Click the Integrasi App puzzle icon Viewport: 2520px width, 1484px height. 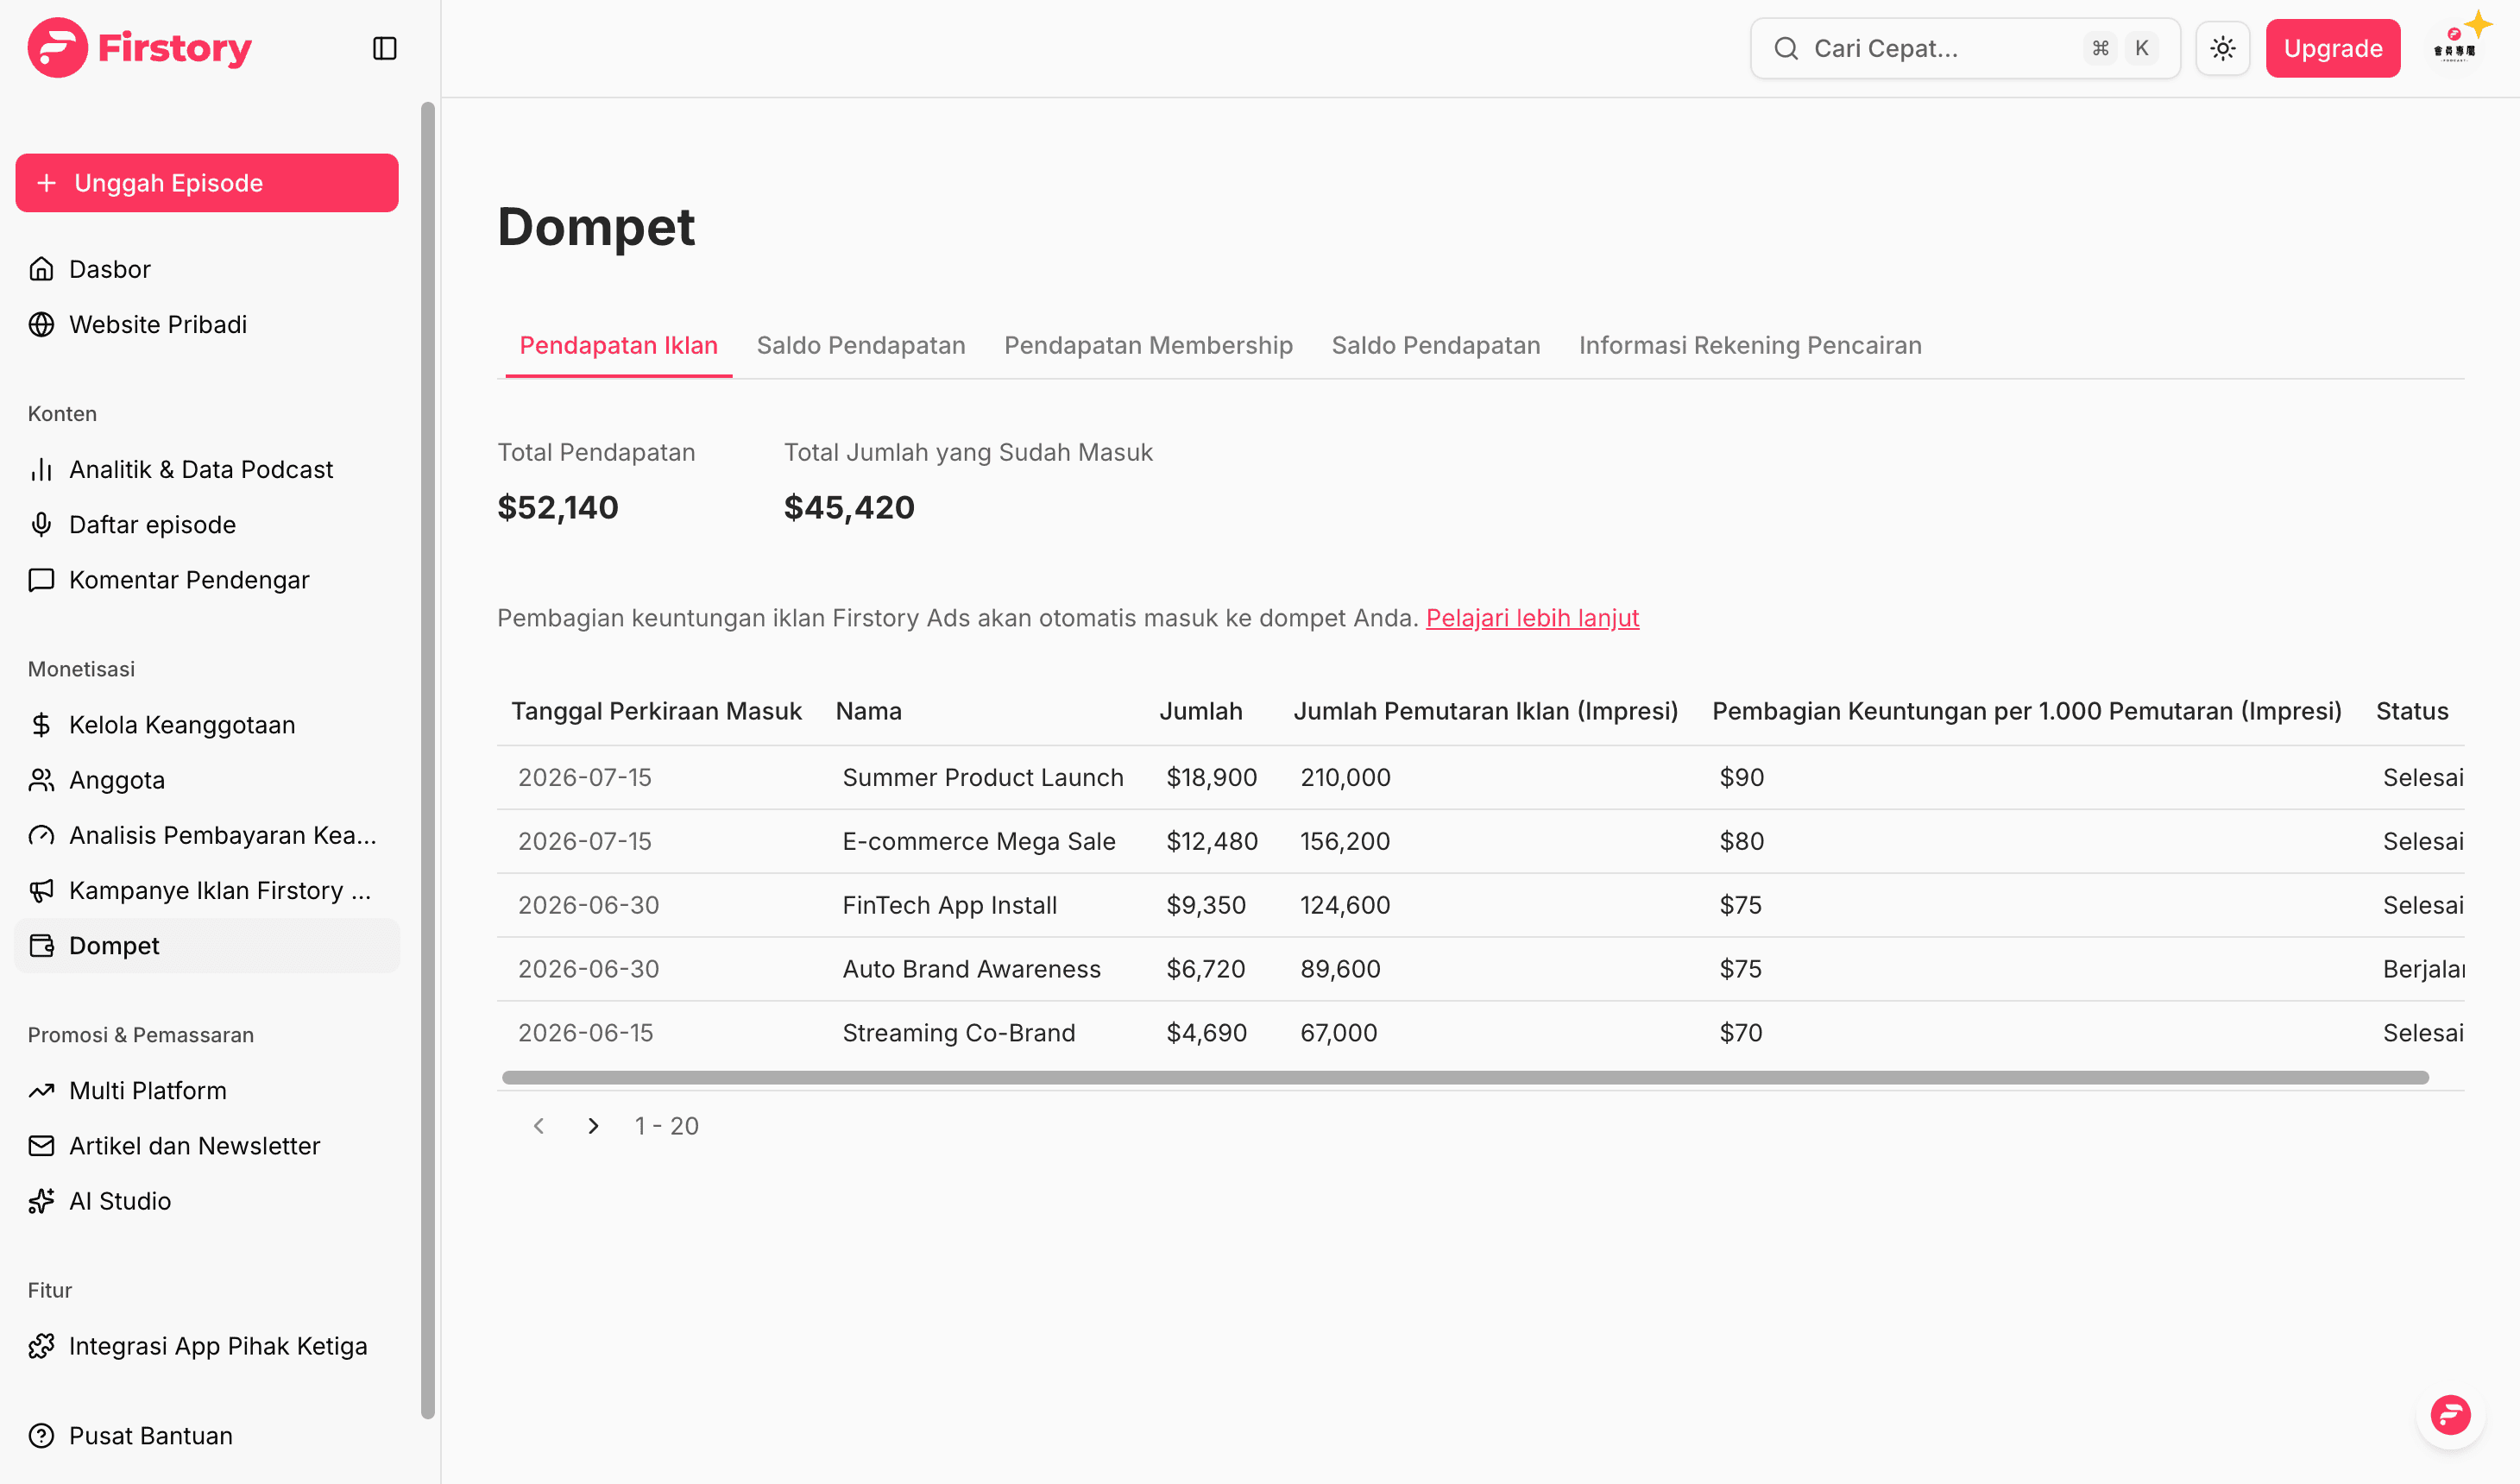pyautogui.click(x=41, y=1346)
